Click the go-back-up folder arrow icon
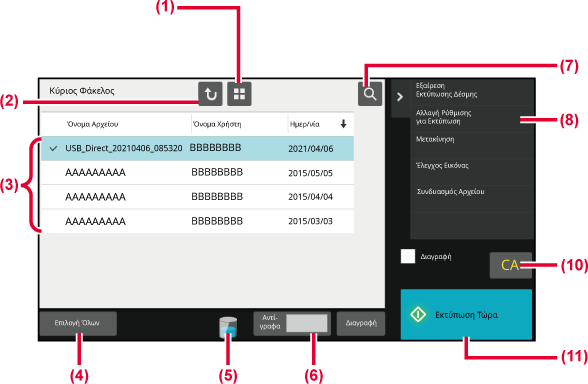588x384 pixels. click(210, 94)
